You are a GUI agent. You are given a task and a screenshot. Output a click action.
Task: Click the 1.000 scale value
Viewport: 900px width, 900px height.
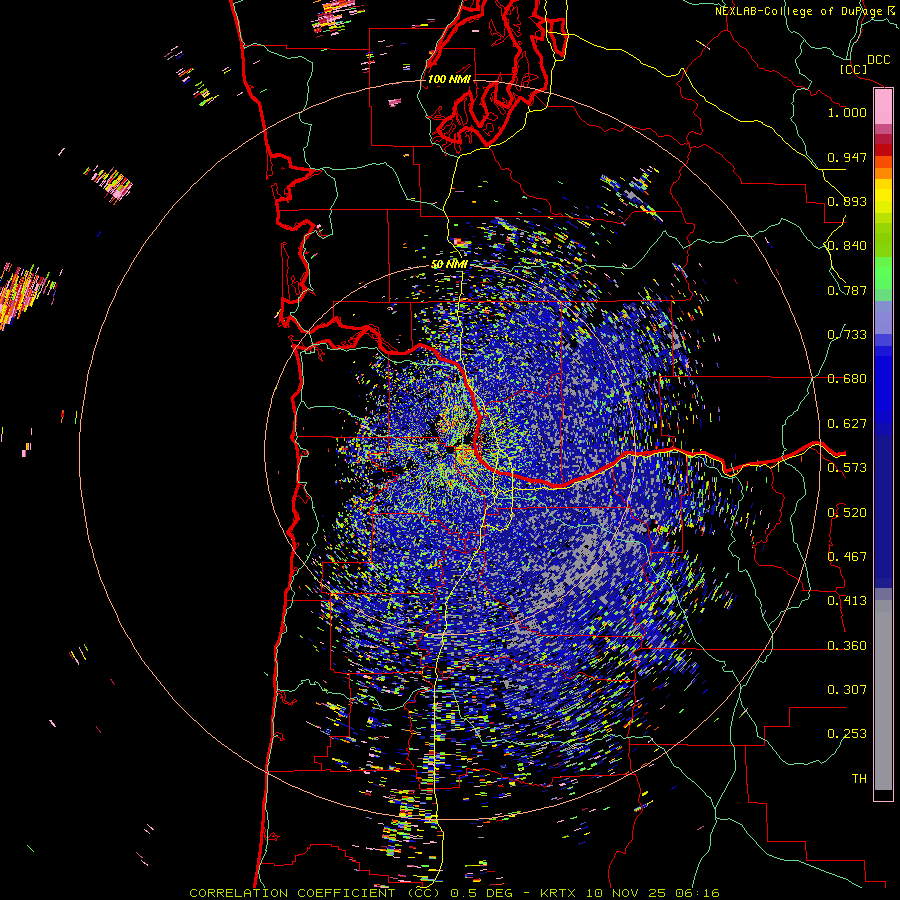pos(847,112)
